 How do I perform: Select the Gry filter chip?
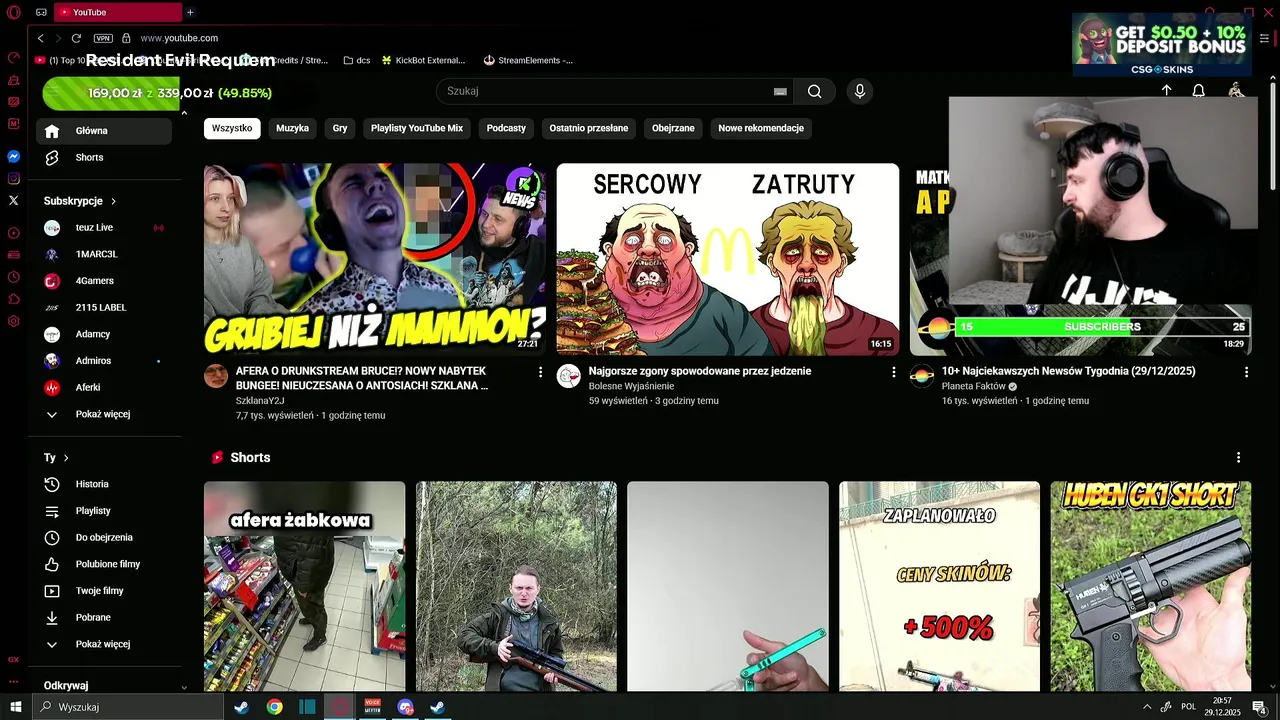(340, 128)
